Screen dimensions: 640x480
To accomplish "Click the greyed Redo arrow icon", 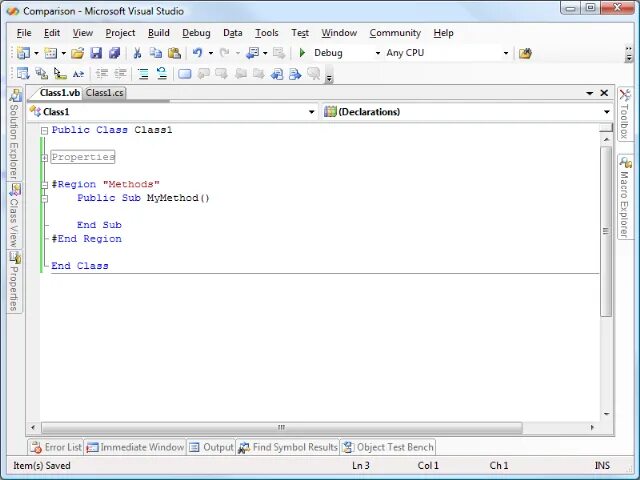I will 224,53.
